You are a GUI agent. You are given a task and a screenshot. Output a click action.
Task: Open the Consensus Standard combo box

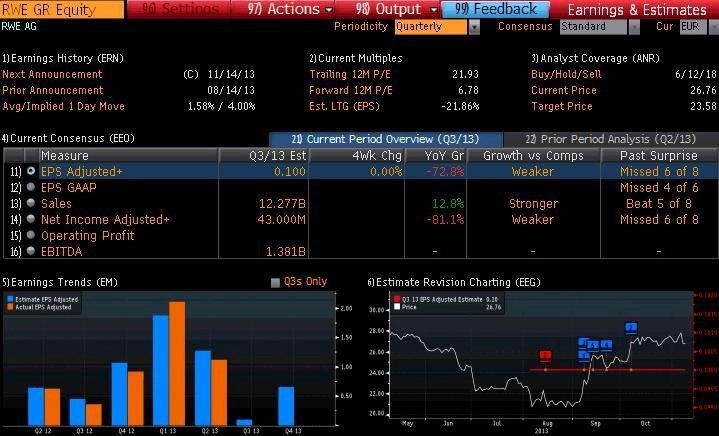click(593, 27)
